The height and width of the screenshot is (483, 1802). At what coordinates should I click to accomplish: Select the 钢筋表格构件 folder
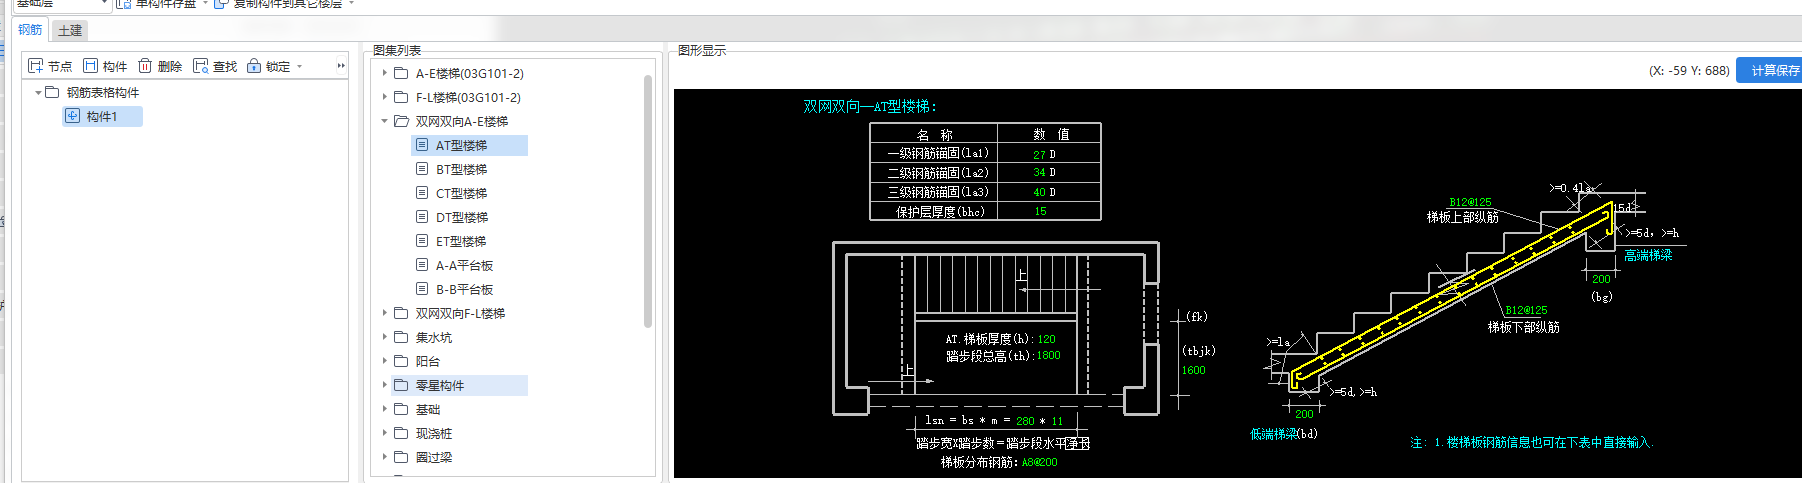coord(103,92)
